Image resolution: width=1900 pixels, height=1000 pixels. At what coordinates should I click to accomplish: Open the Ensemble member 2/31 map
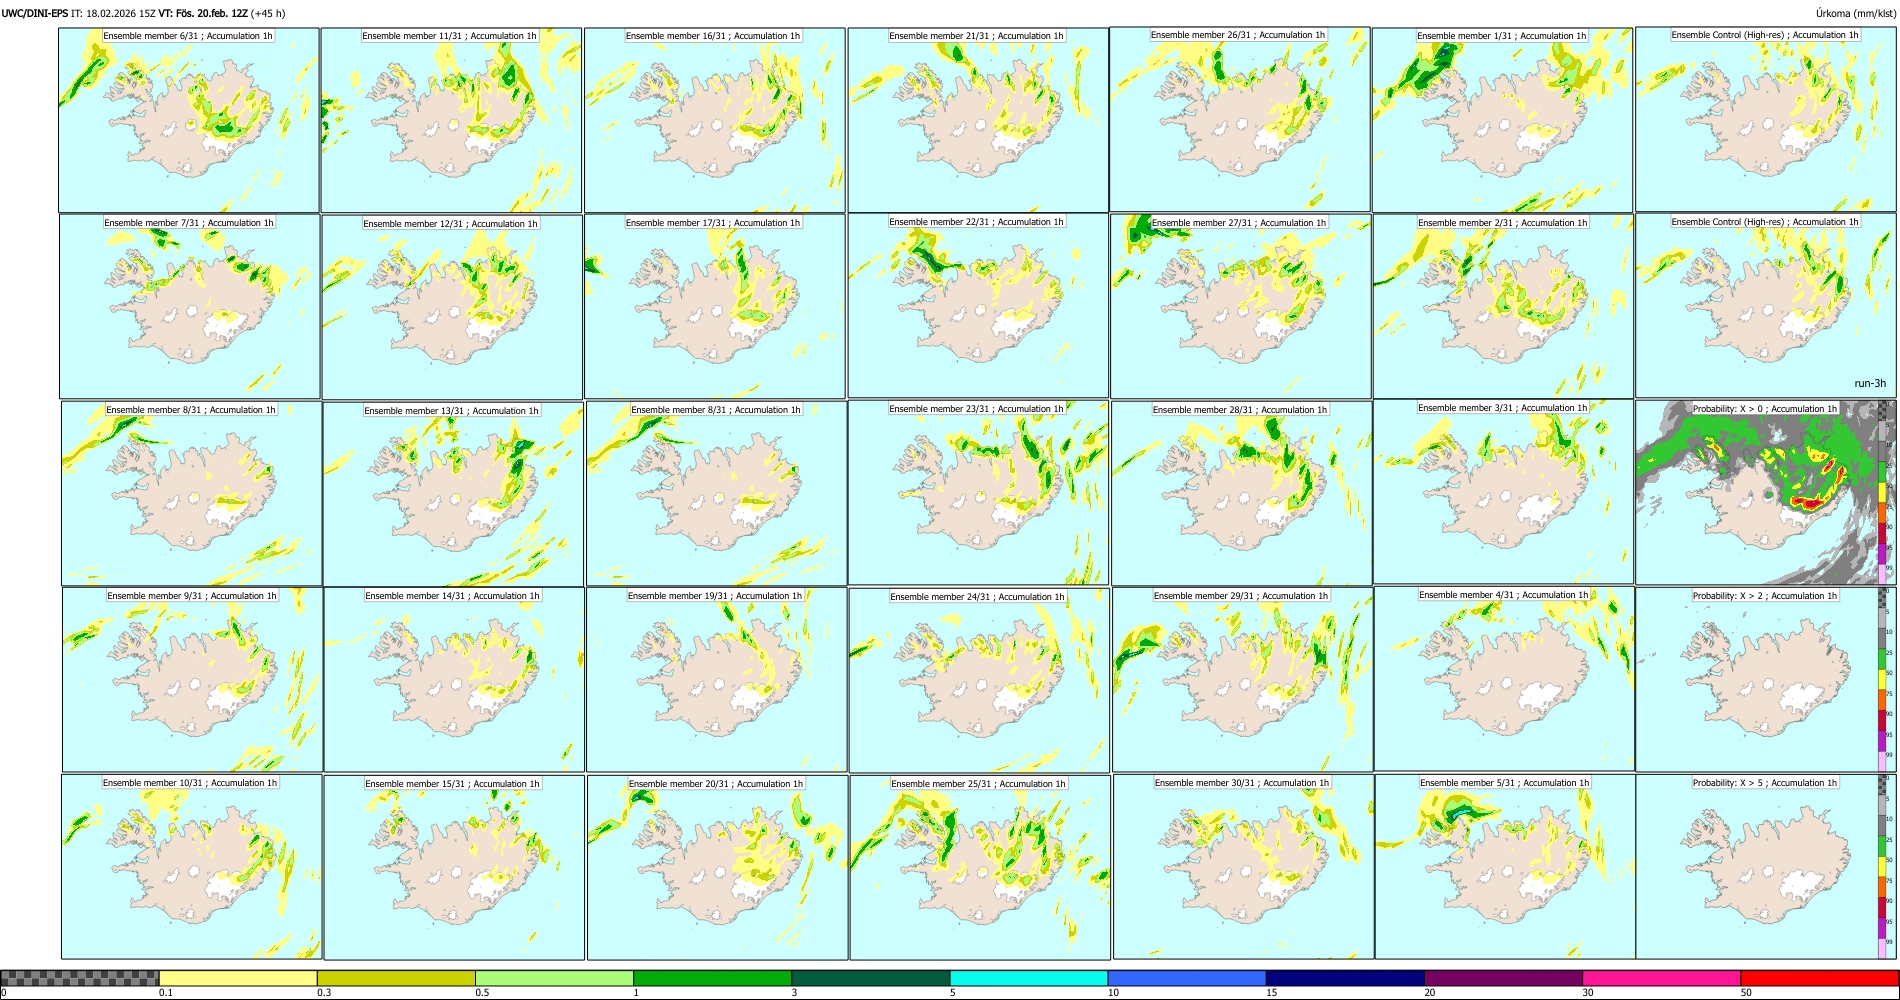(1503, 306)
